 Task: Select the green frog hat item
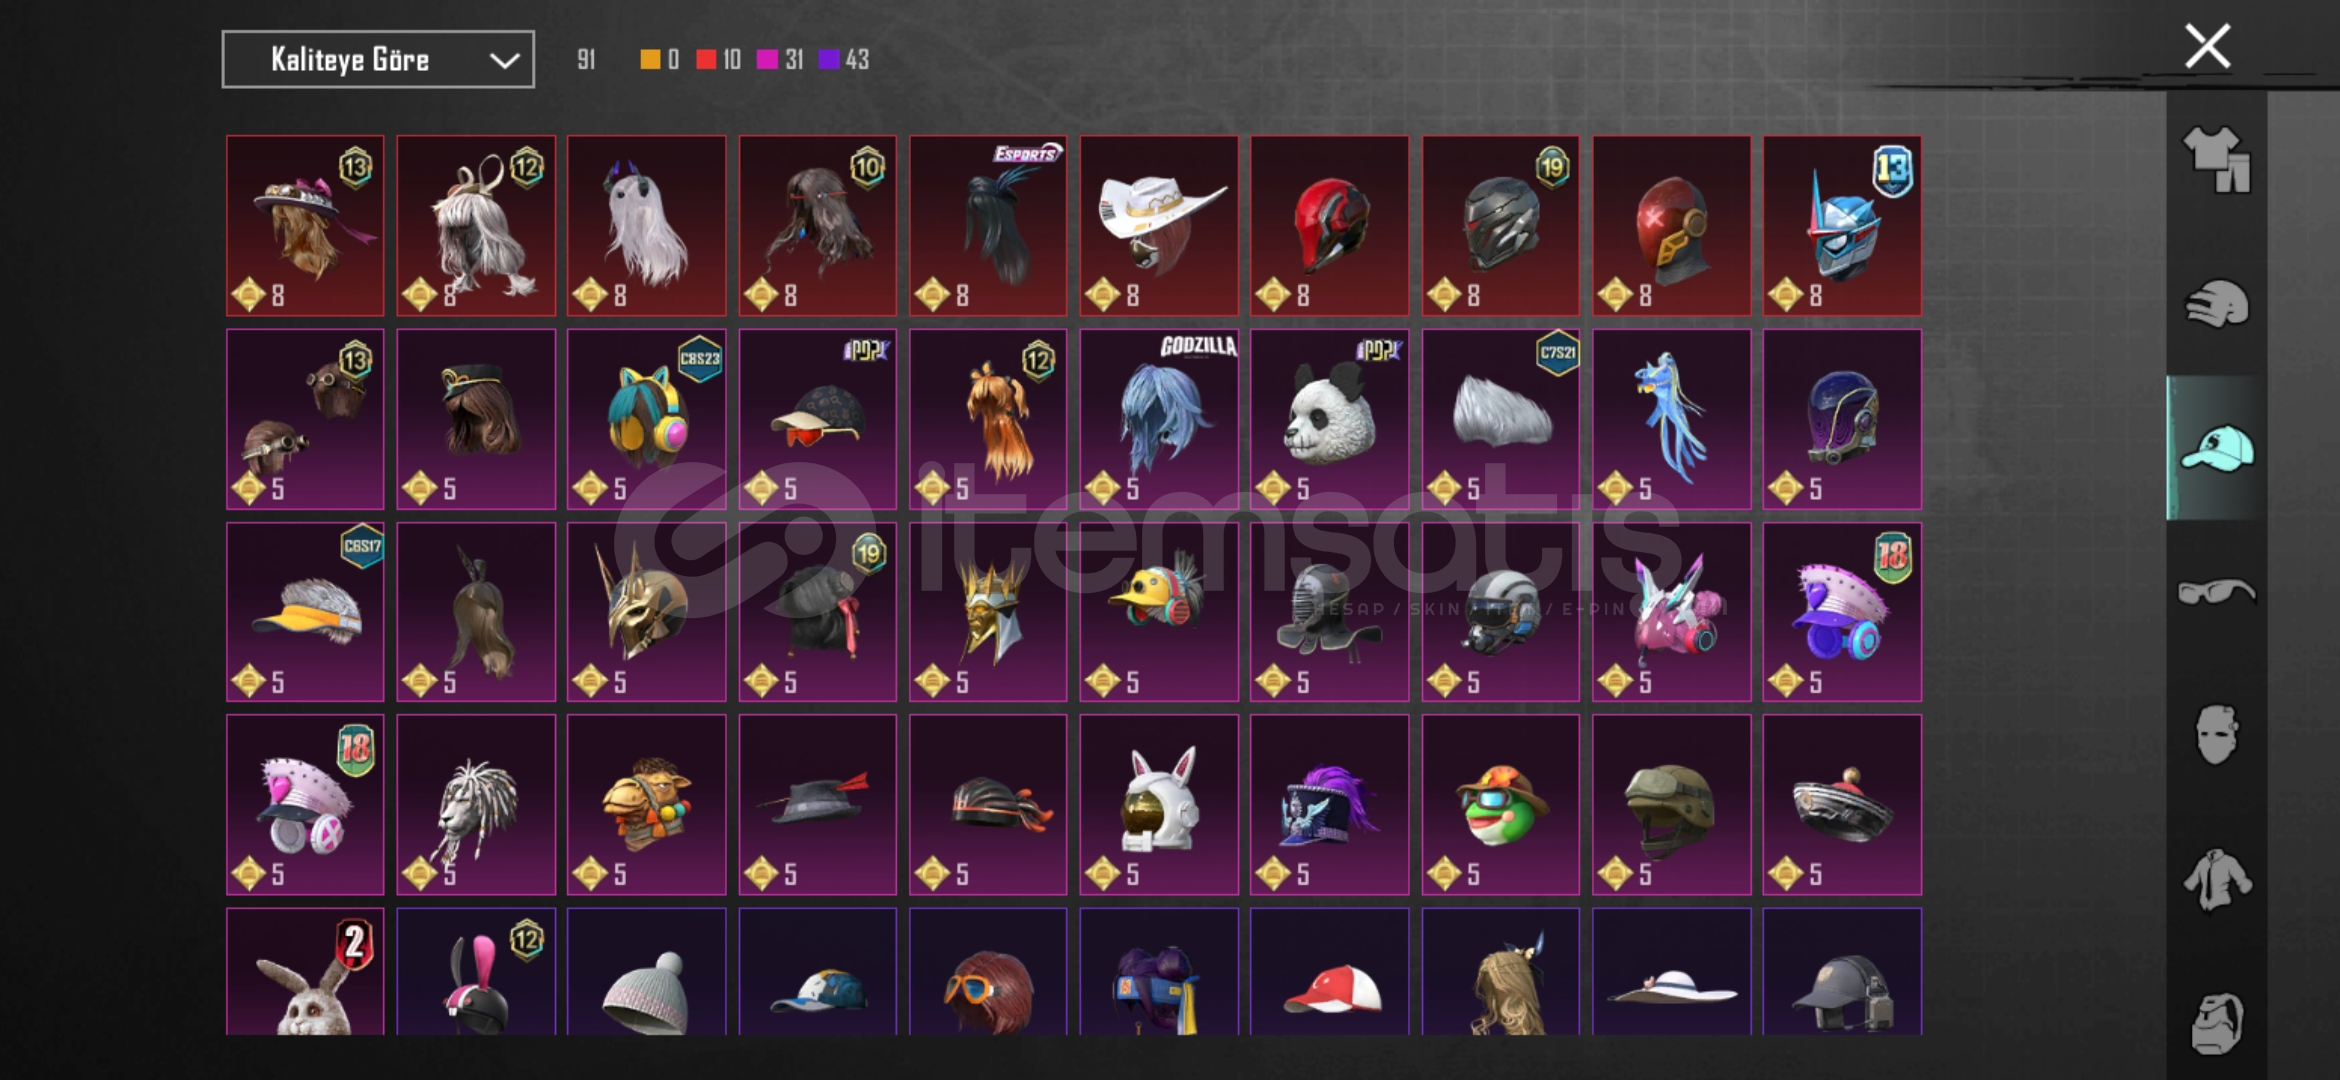(x=1500, y=805)
